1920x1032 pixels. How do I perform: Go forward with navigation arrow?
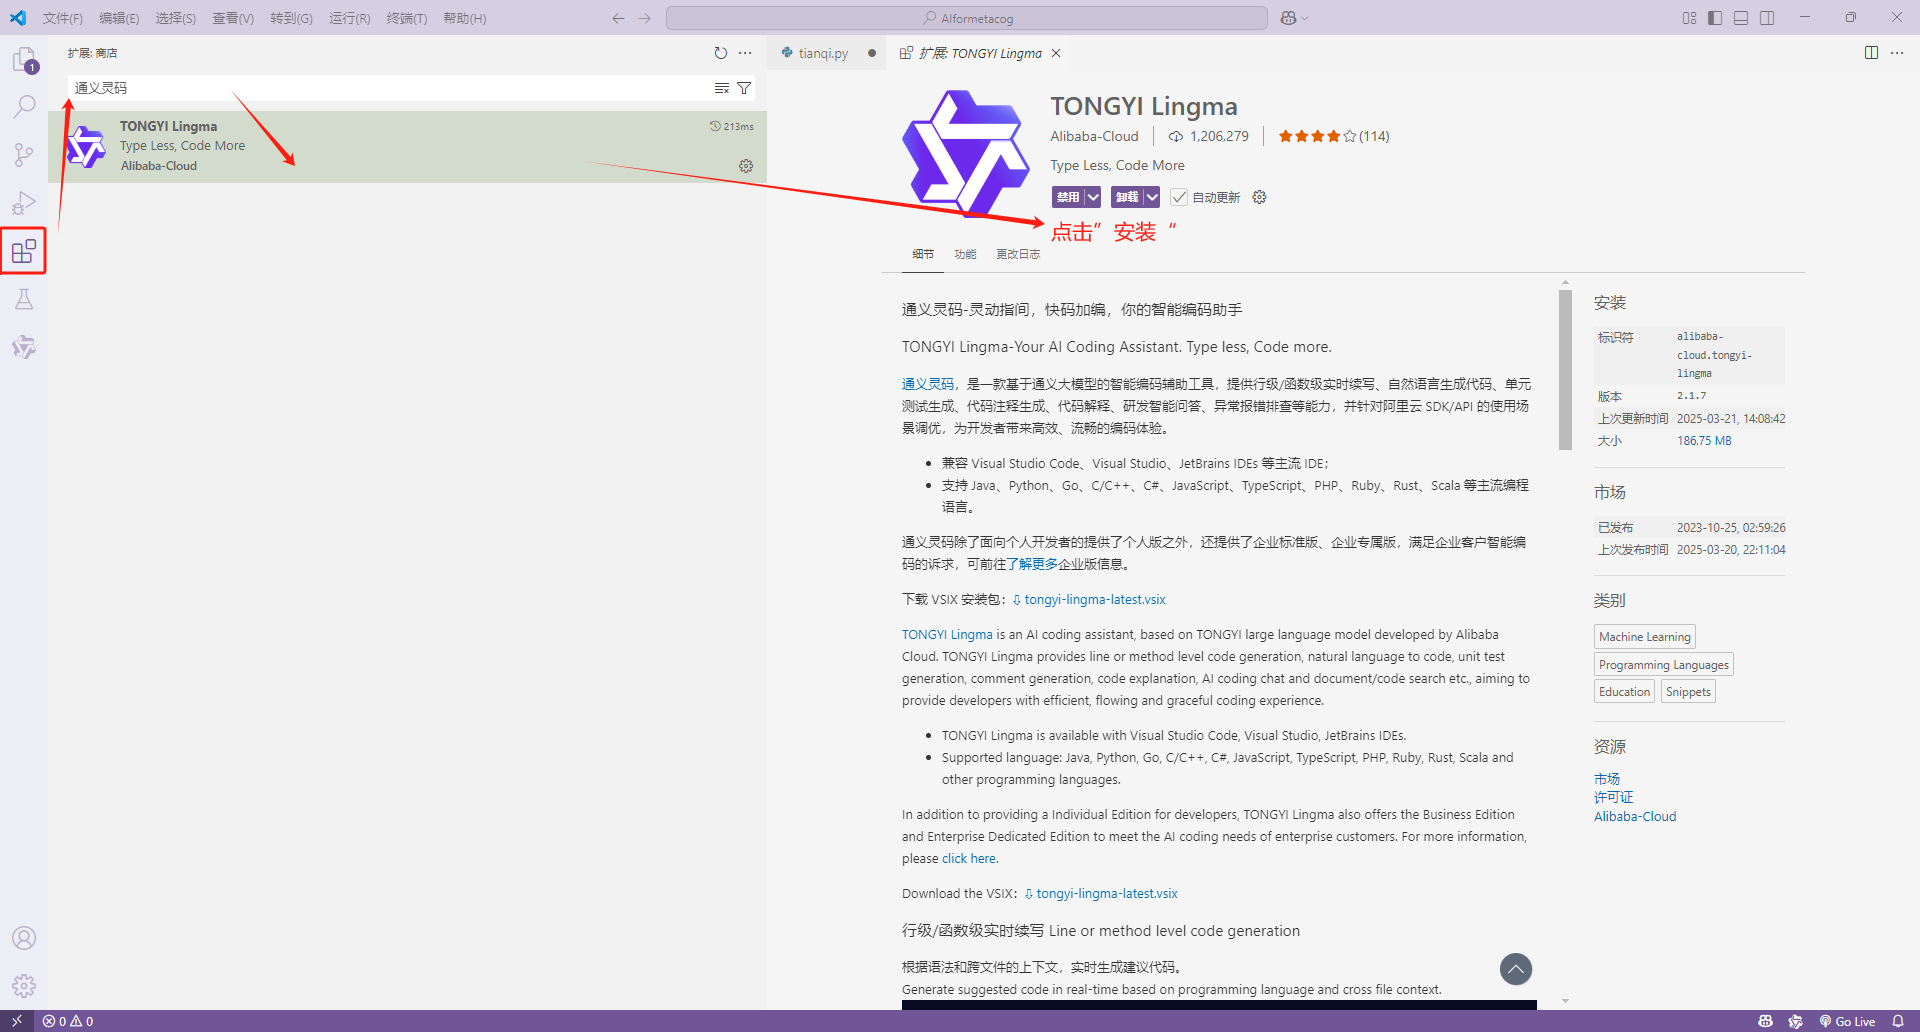coord(645,18)
